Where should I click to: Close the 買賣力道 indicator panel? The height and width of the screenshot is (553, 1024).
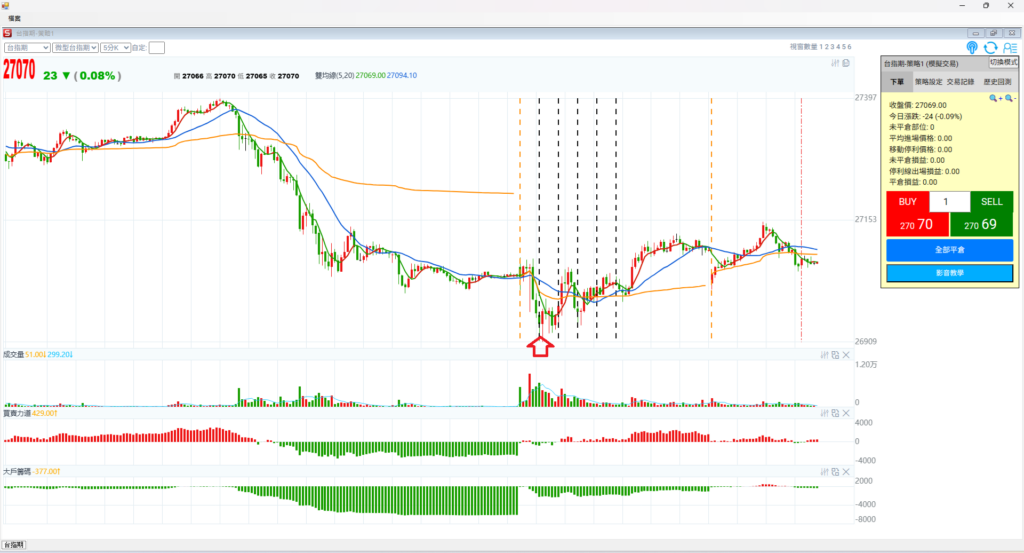pos(846,412)
